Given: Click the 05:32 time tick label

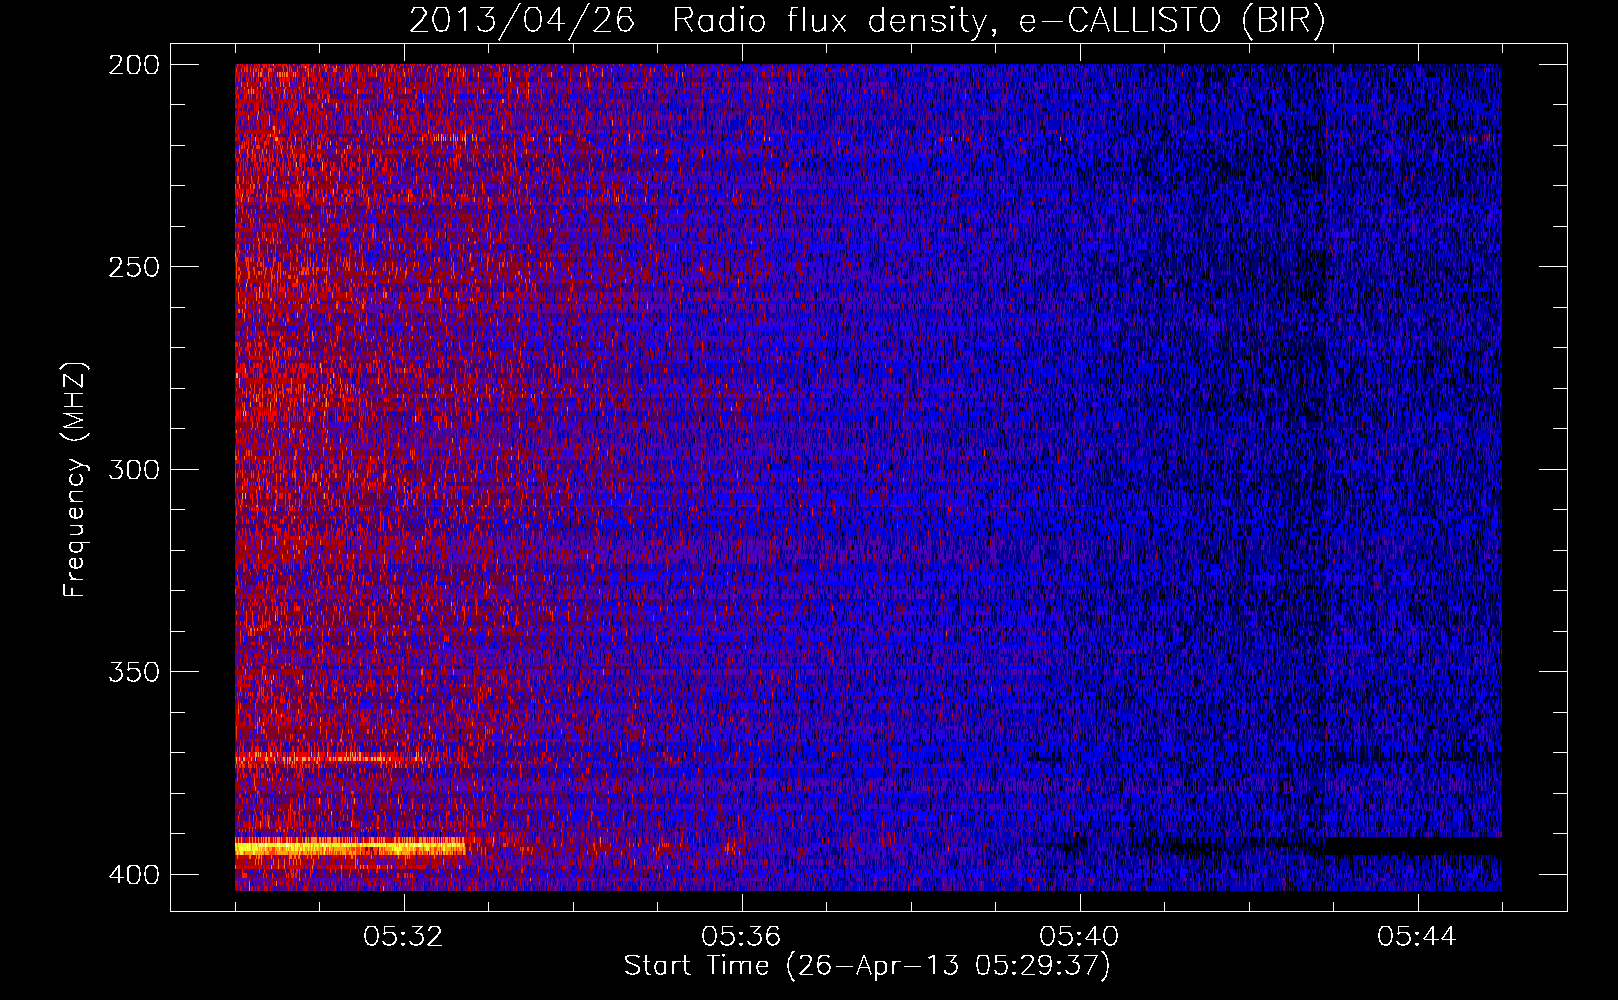Looking at the screenshot, I should [x=404, y=937].
